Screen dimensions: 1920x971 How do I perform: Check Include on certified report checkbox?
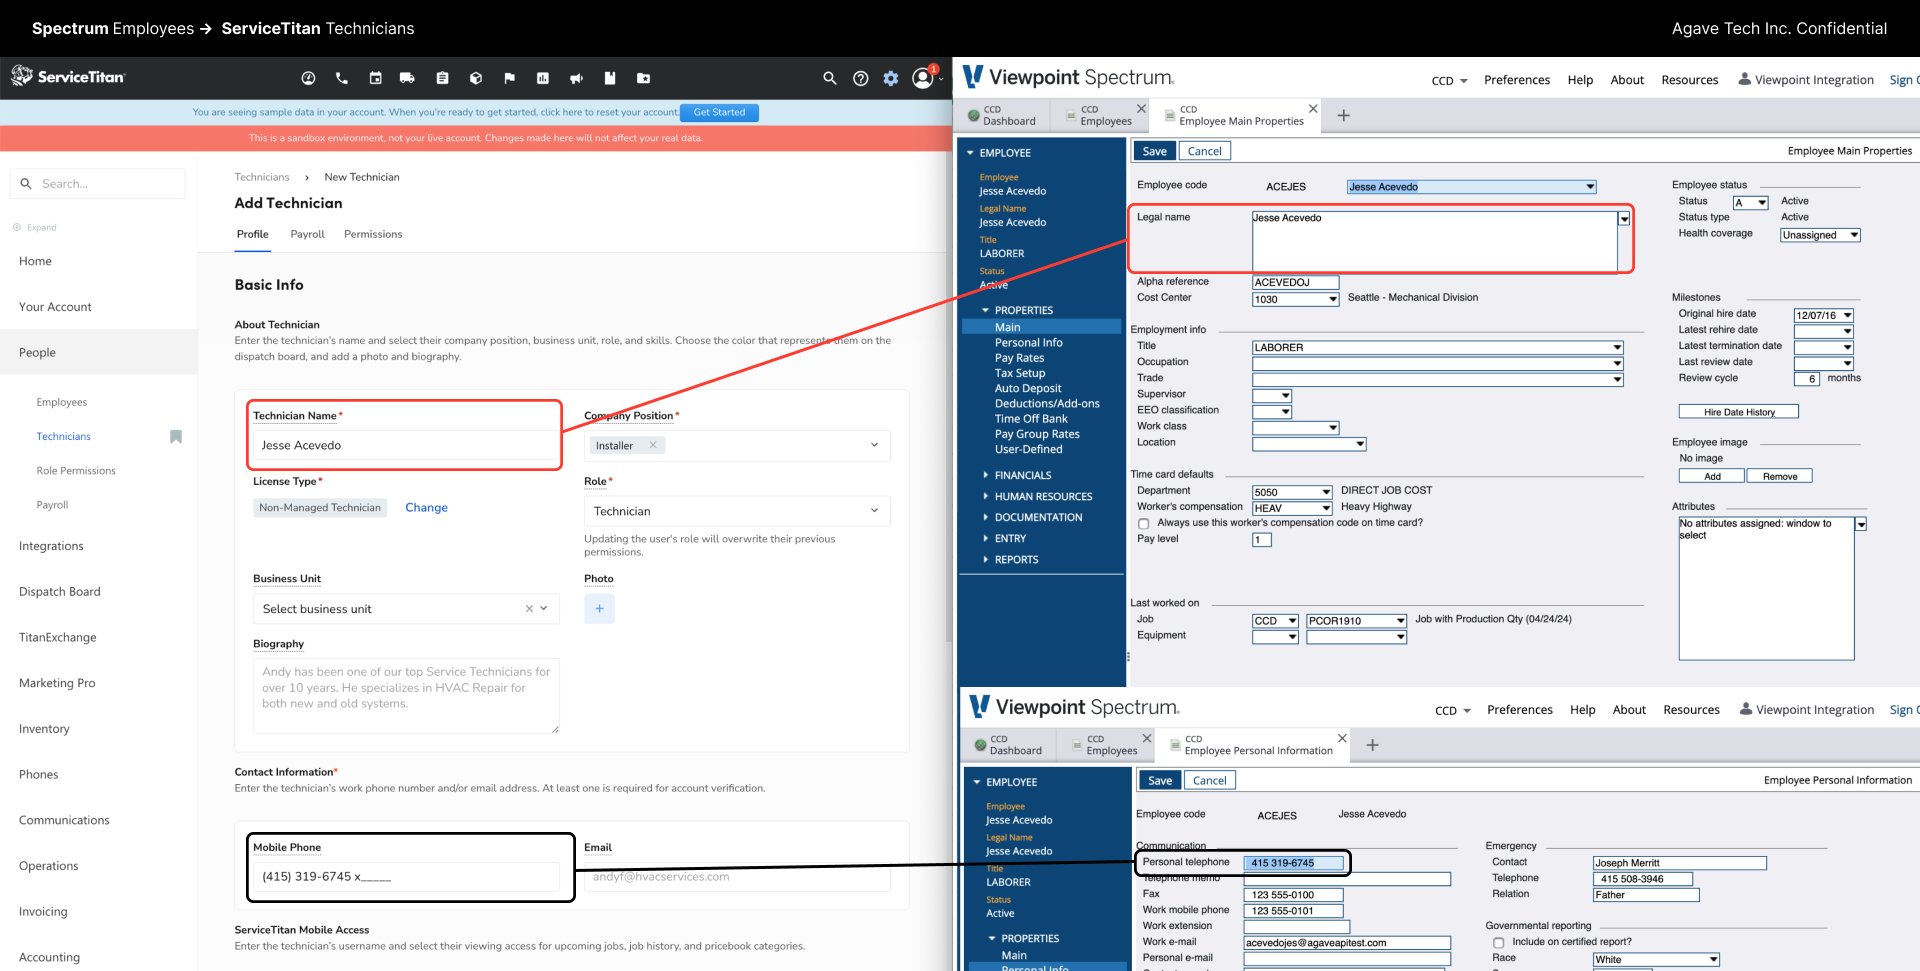pyautogui.click(x=1498, y=943)
